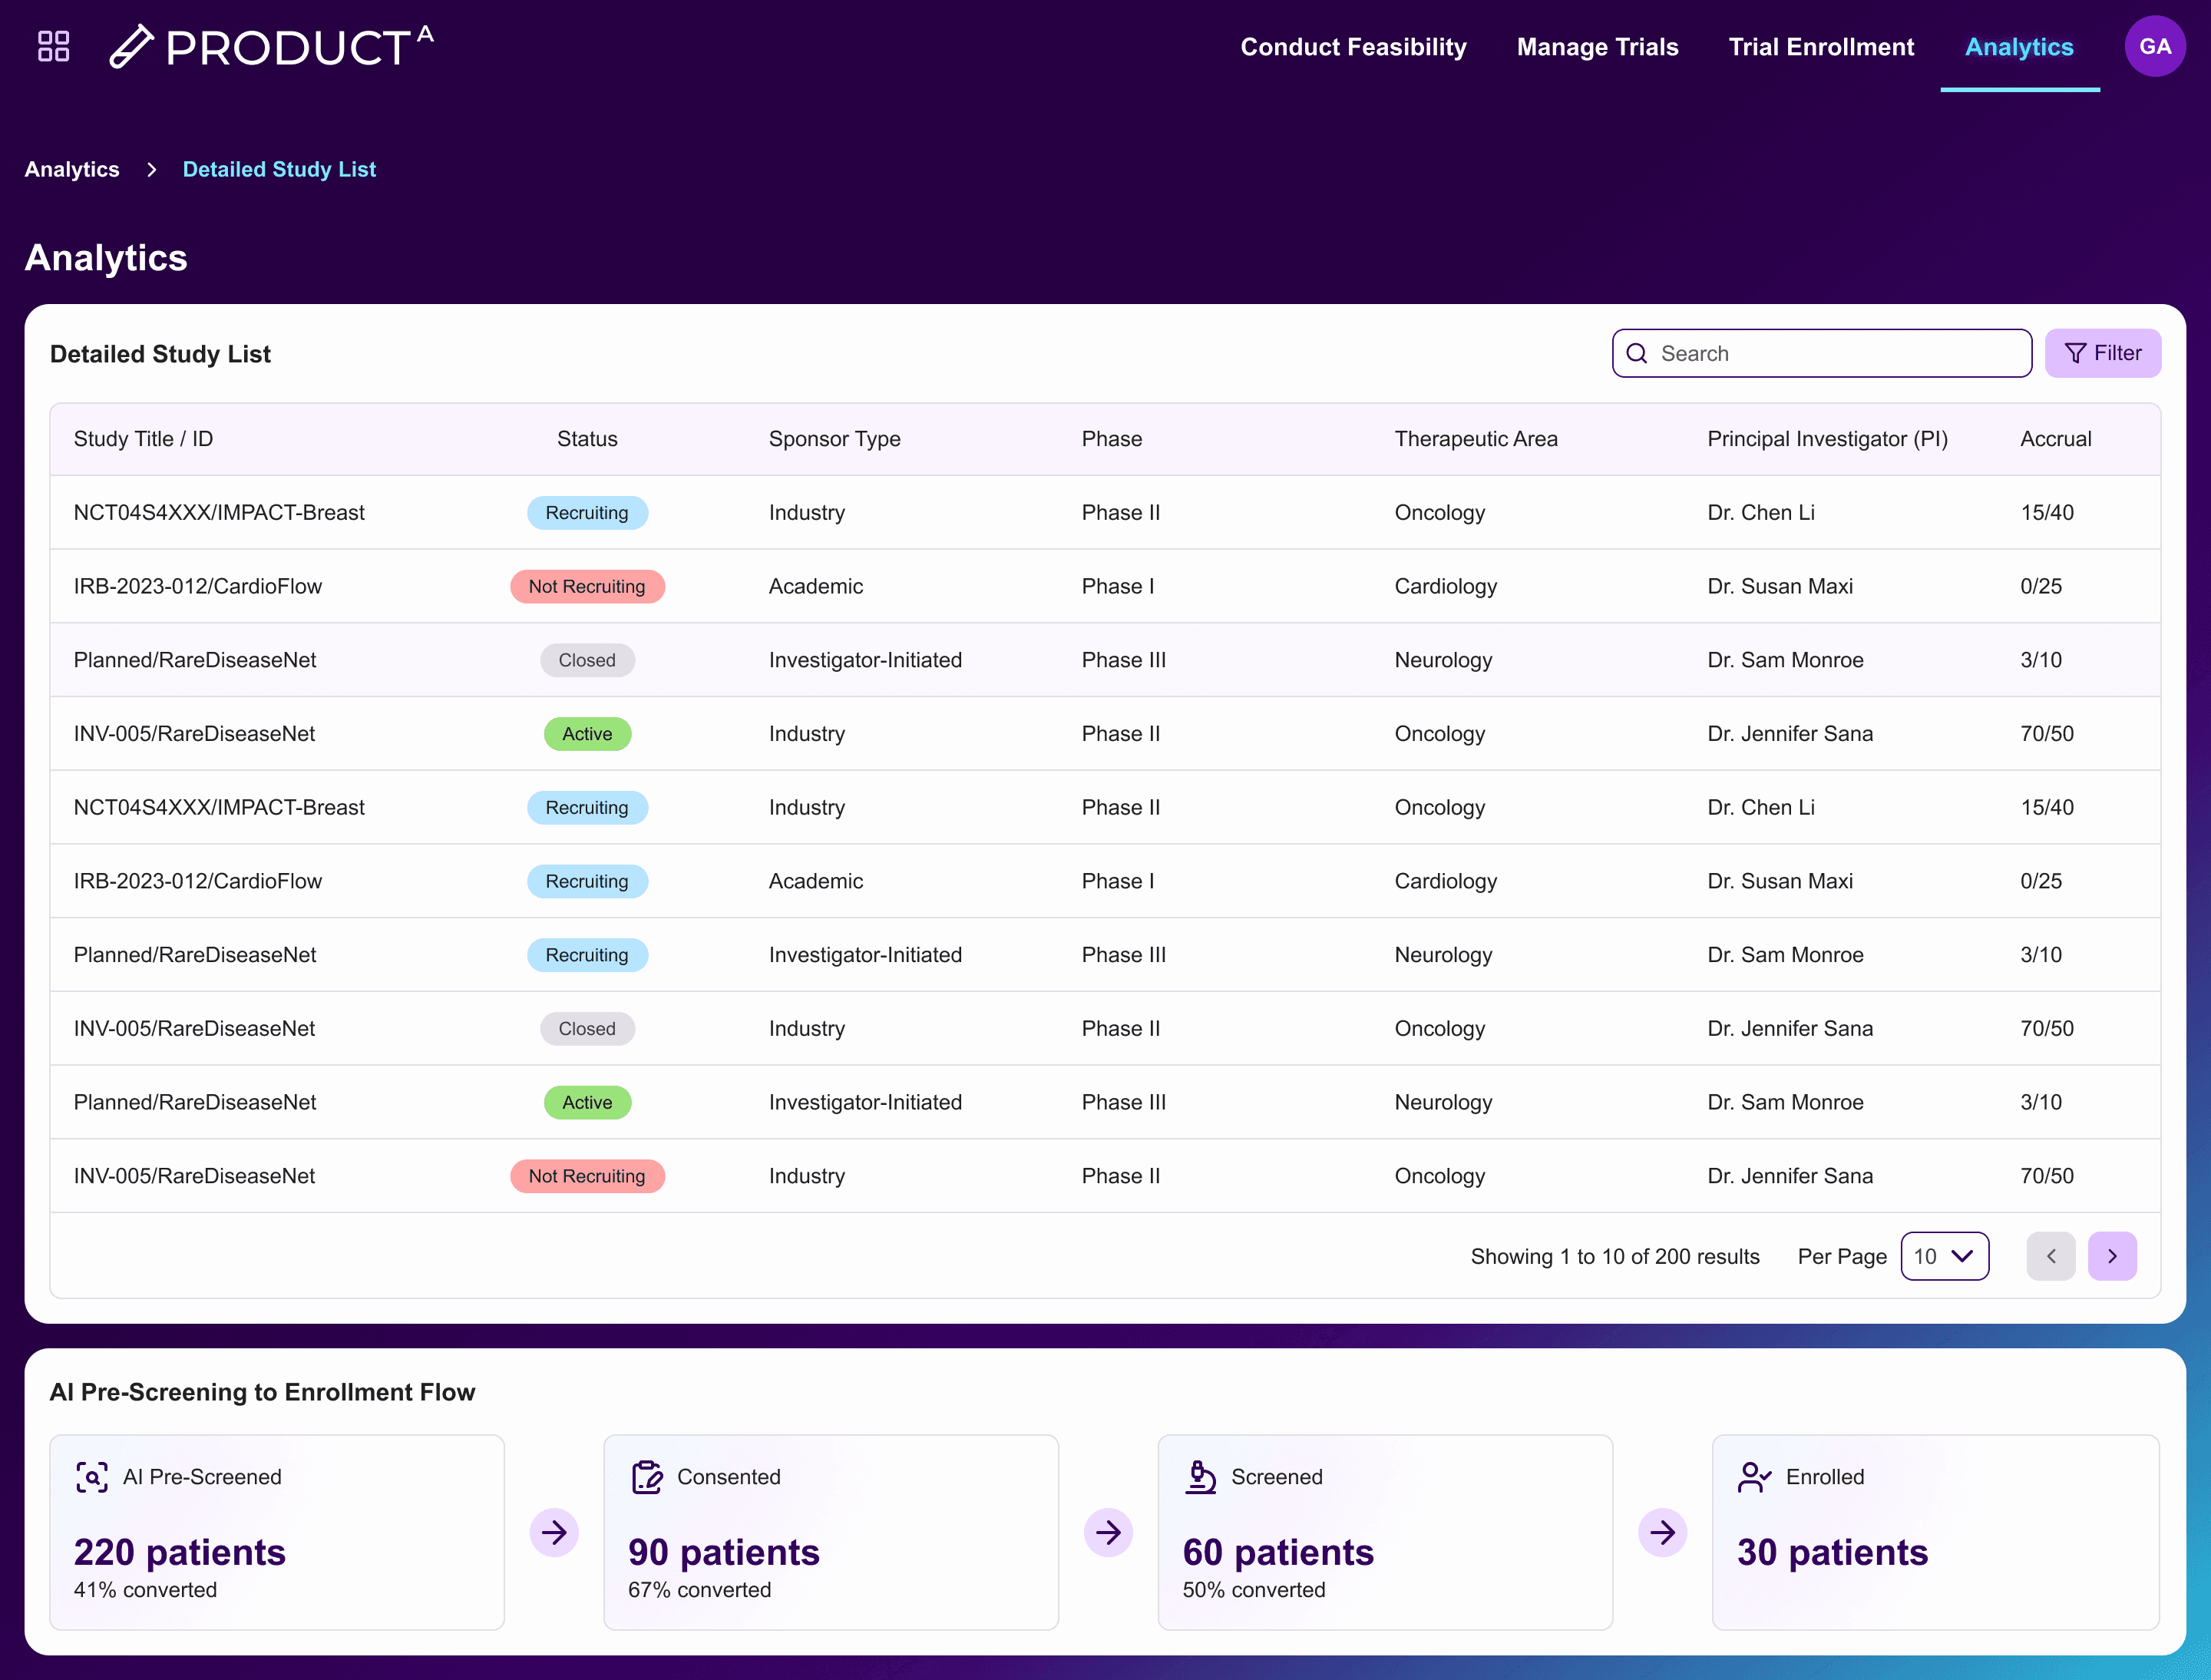Open the Trial Enrollment page
Screen dimensions: 2211x1680
[1821, 46]
